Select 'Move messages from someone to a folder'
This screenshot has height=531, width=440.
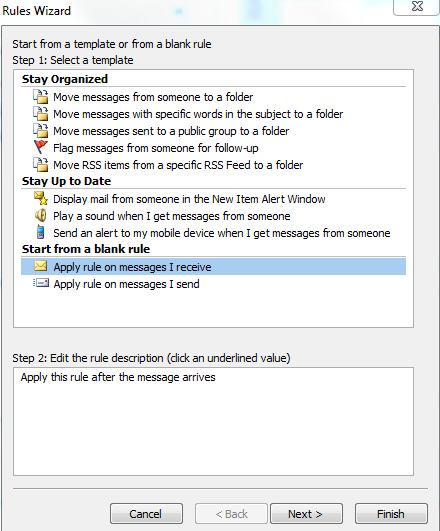(x=153, y=97)
